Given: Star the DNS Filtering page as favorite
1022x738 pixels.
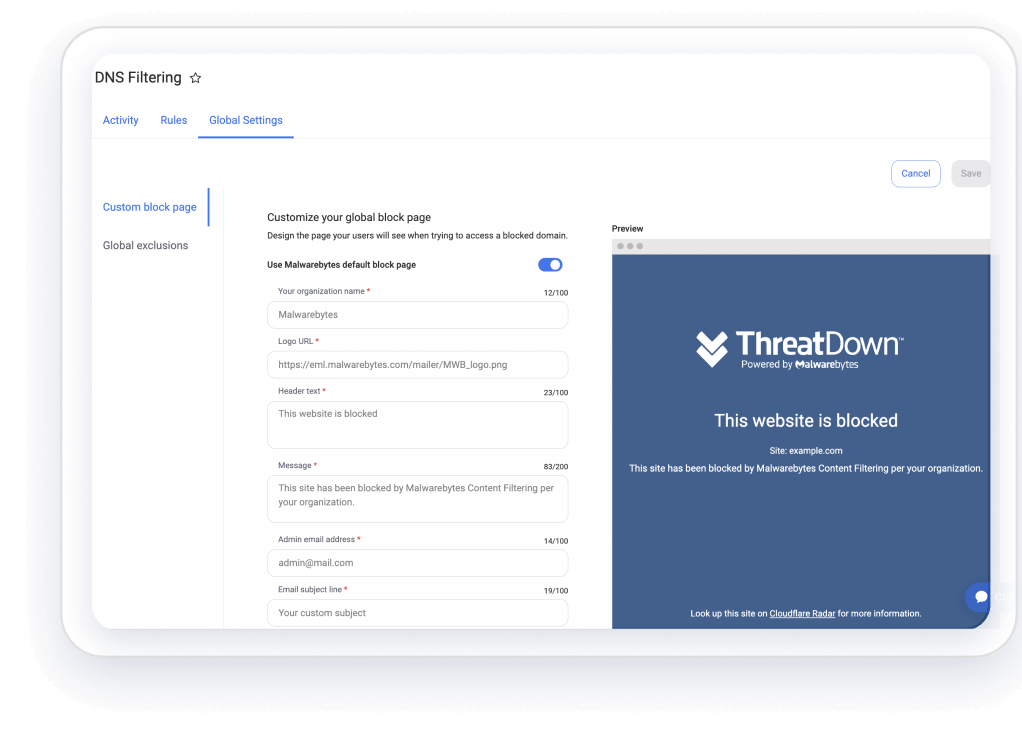Looking at the screenshot, I should tap(196, 78).
